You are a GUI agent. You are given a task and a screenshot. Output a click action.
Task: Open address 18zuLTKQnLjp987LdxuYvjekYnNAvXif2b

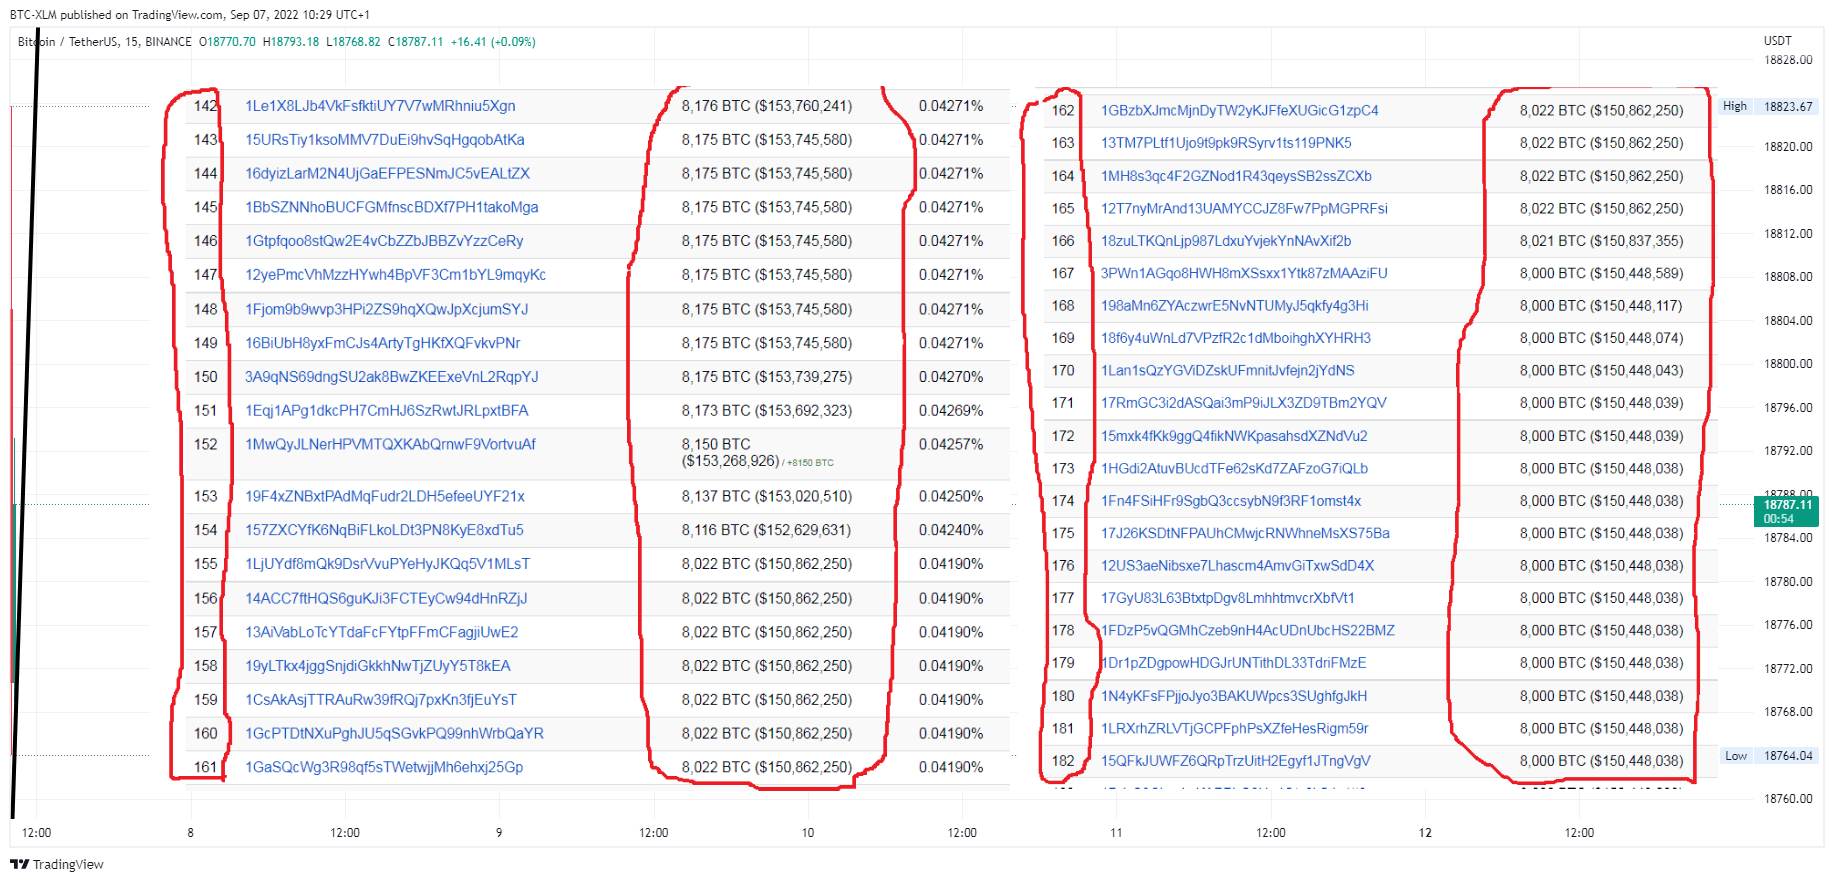[x=1226, y=241]
